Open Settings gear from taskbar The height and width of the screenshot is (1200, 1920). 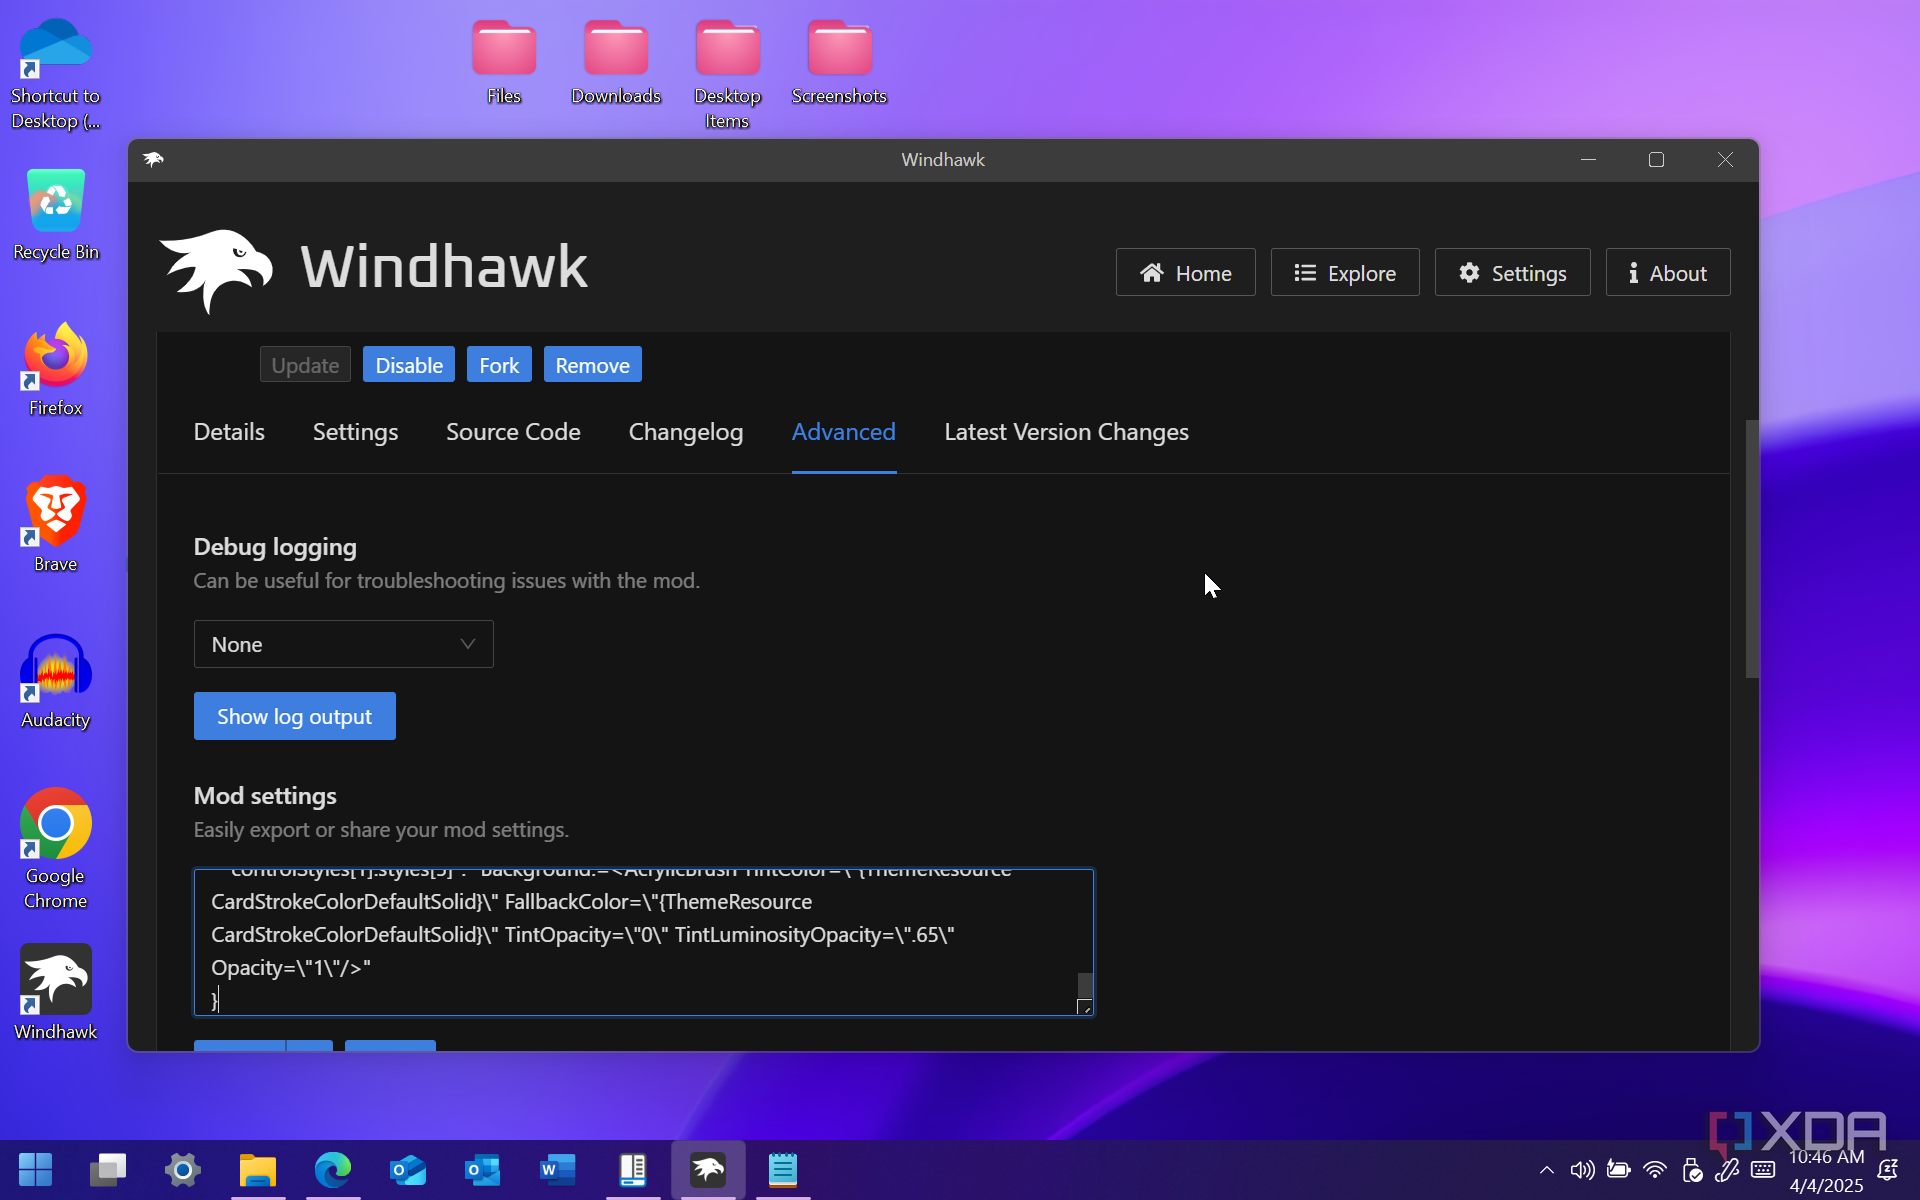coord(183,1169)
